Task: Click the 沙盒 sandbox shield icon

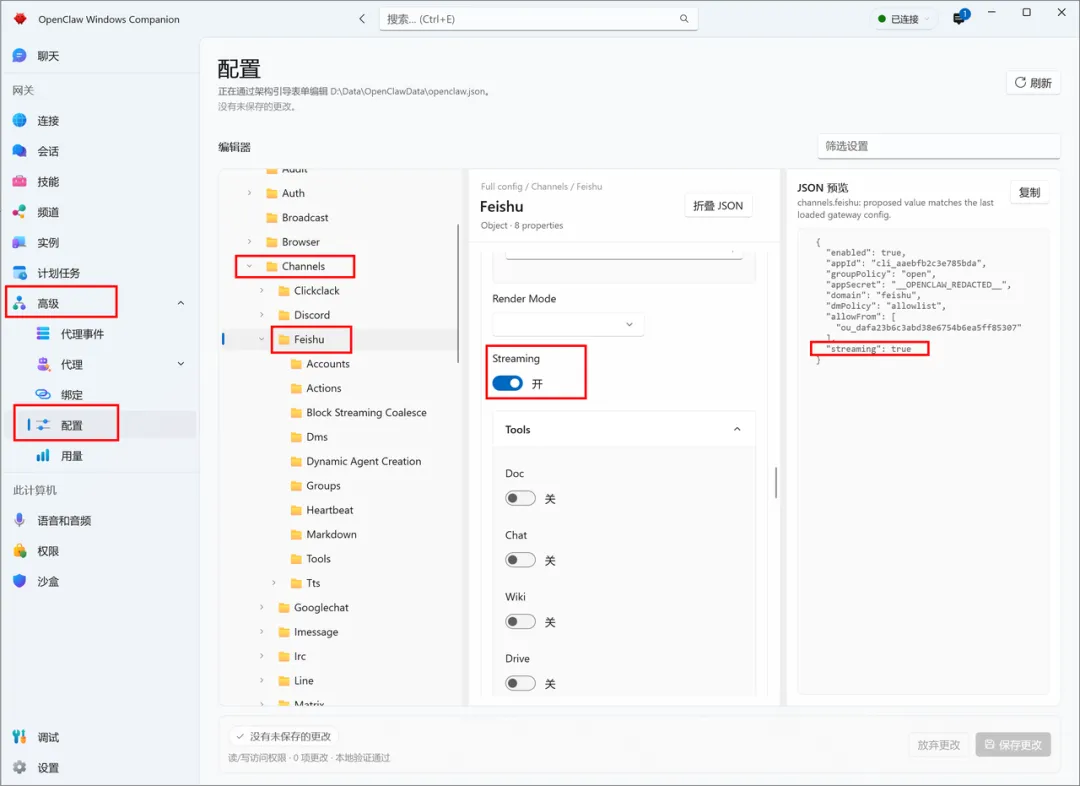Action: [19, 581]
